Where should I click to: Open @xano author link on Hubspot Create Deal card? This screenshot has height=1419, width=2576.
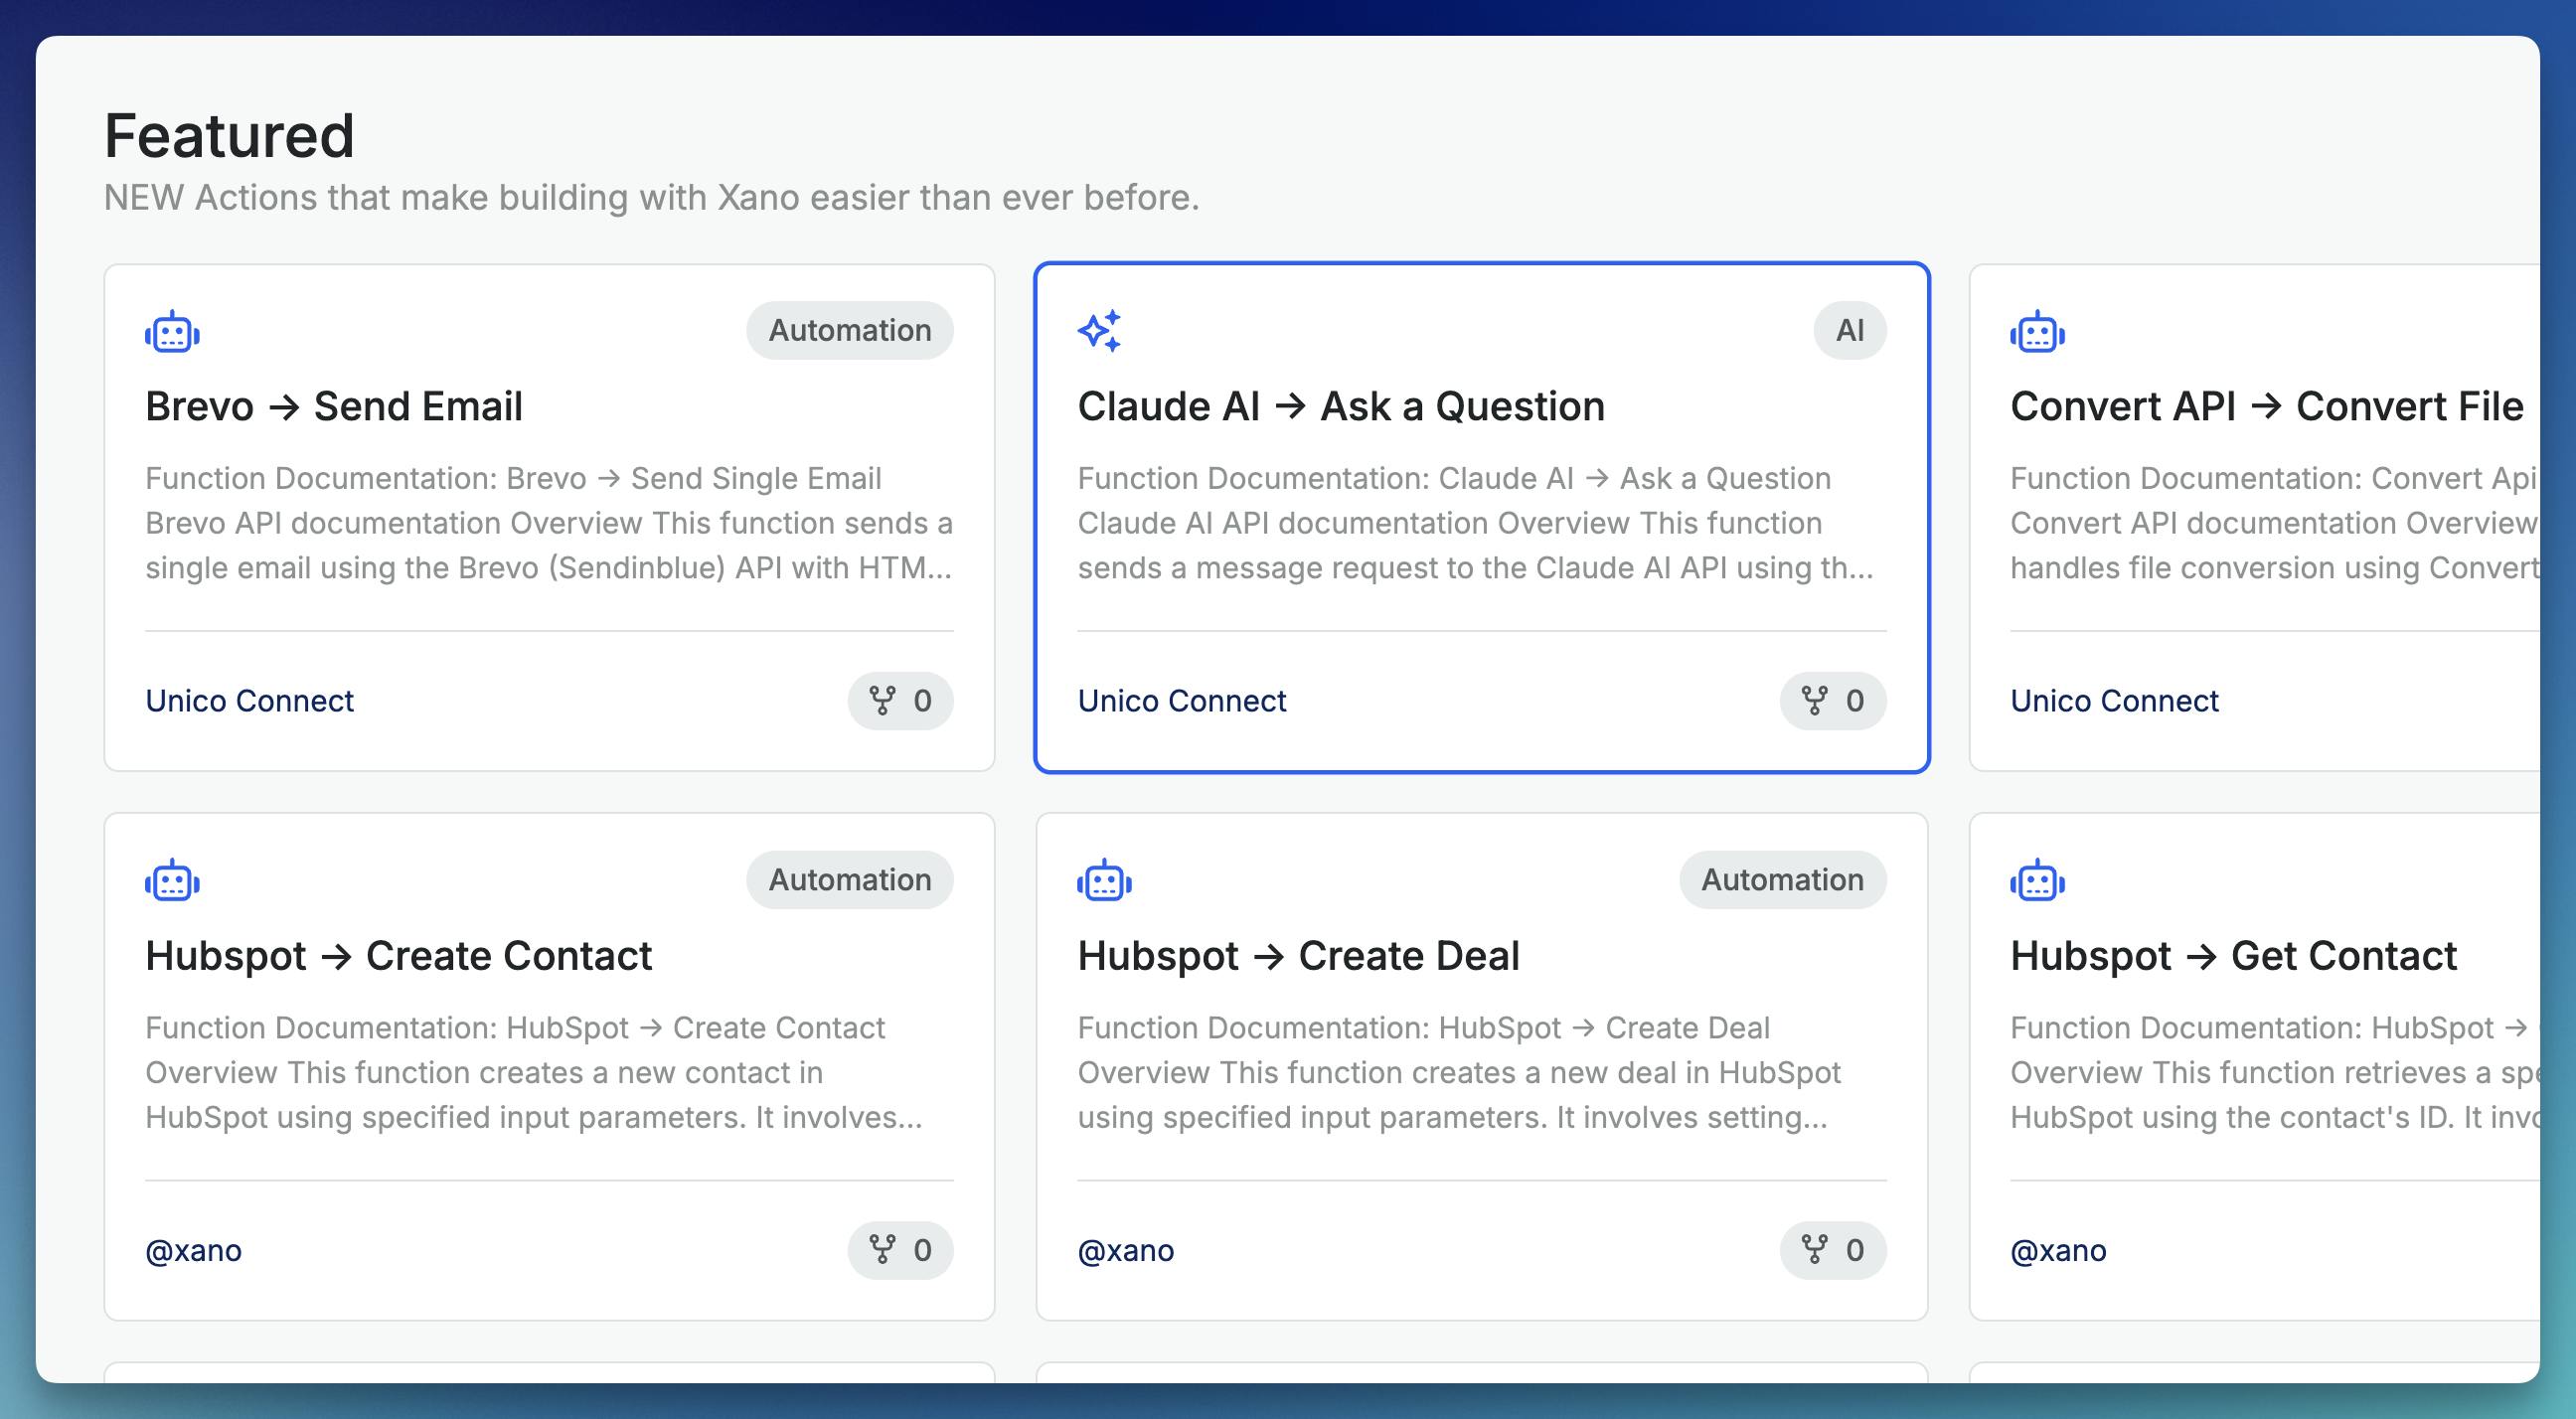pyautogui.click(x=1126, y=1251)
